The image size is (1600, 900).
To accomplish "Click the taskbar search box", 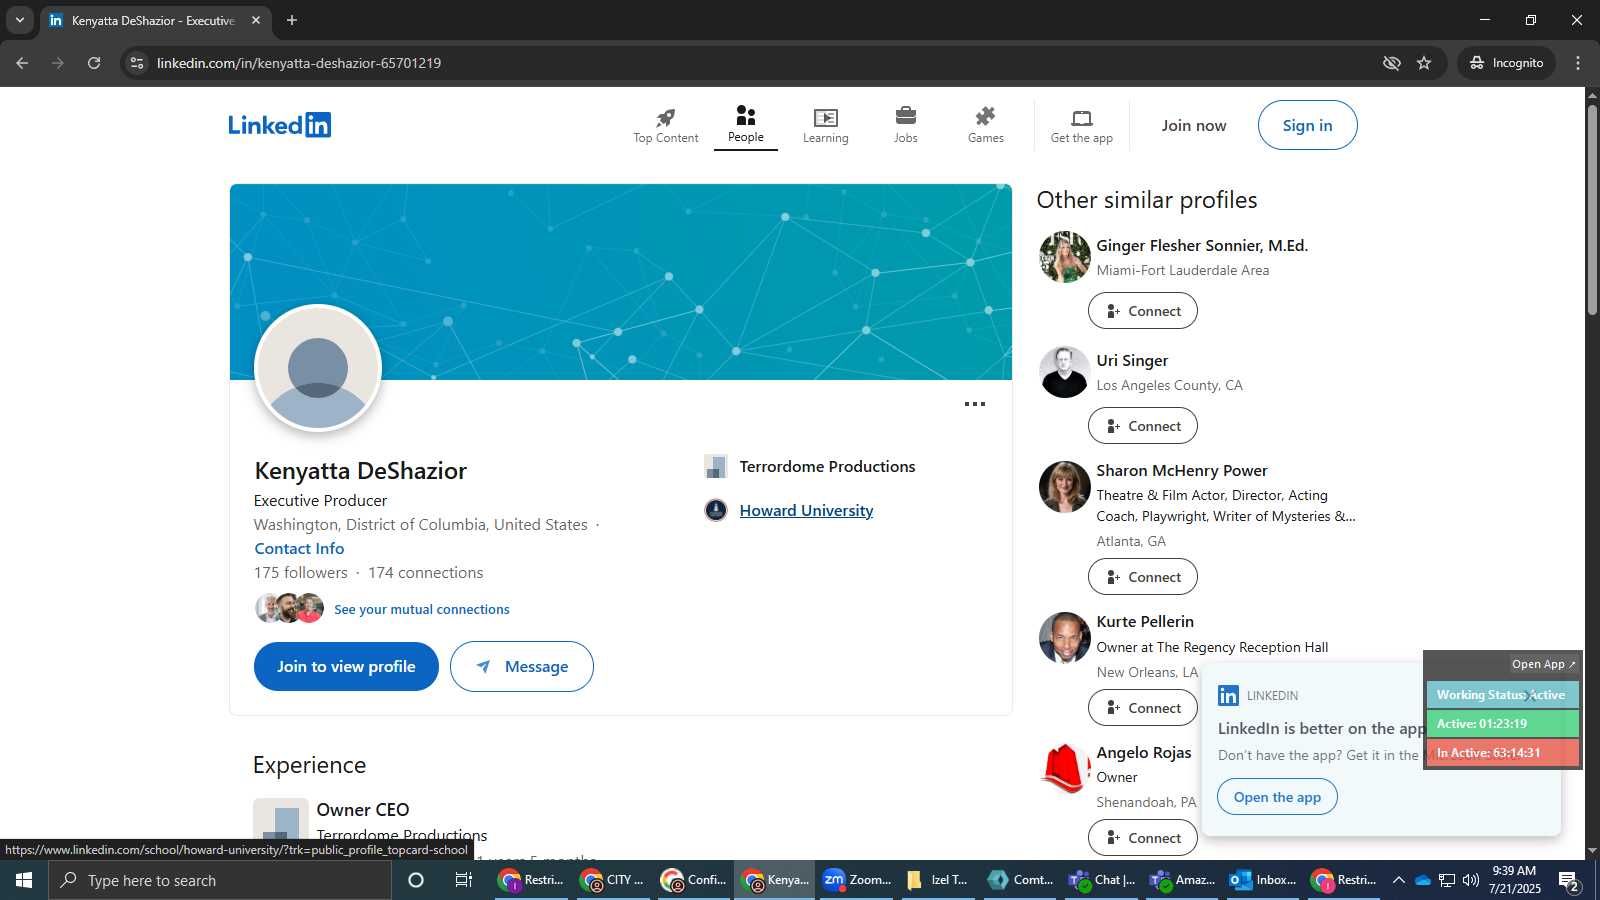I will click(x=220, y=880).
